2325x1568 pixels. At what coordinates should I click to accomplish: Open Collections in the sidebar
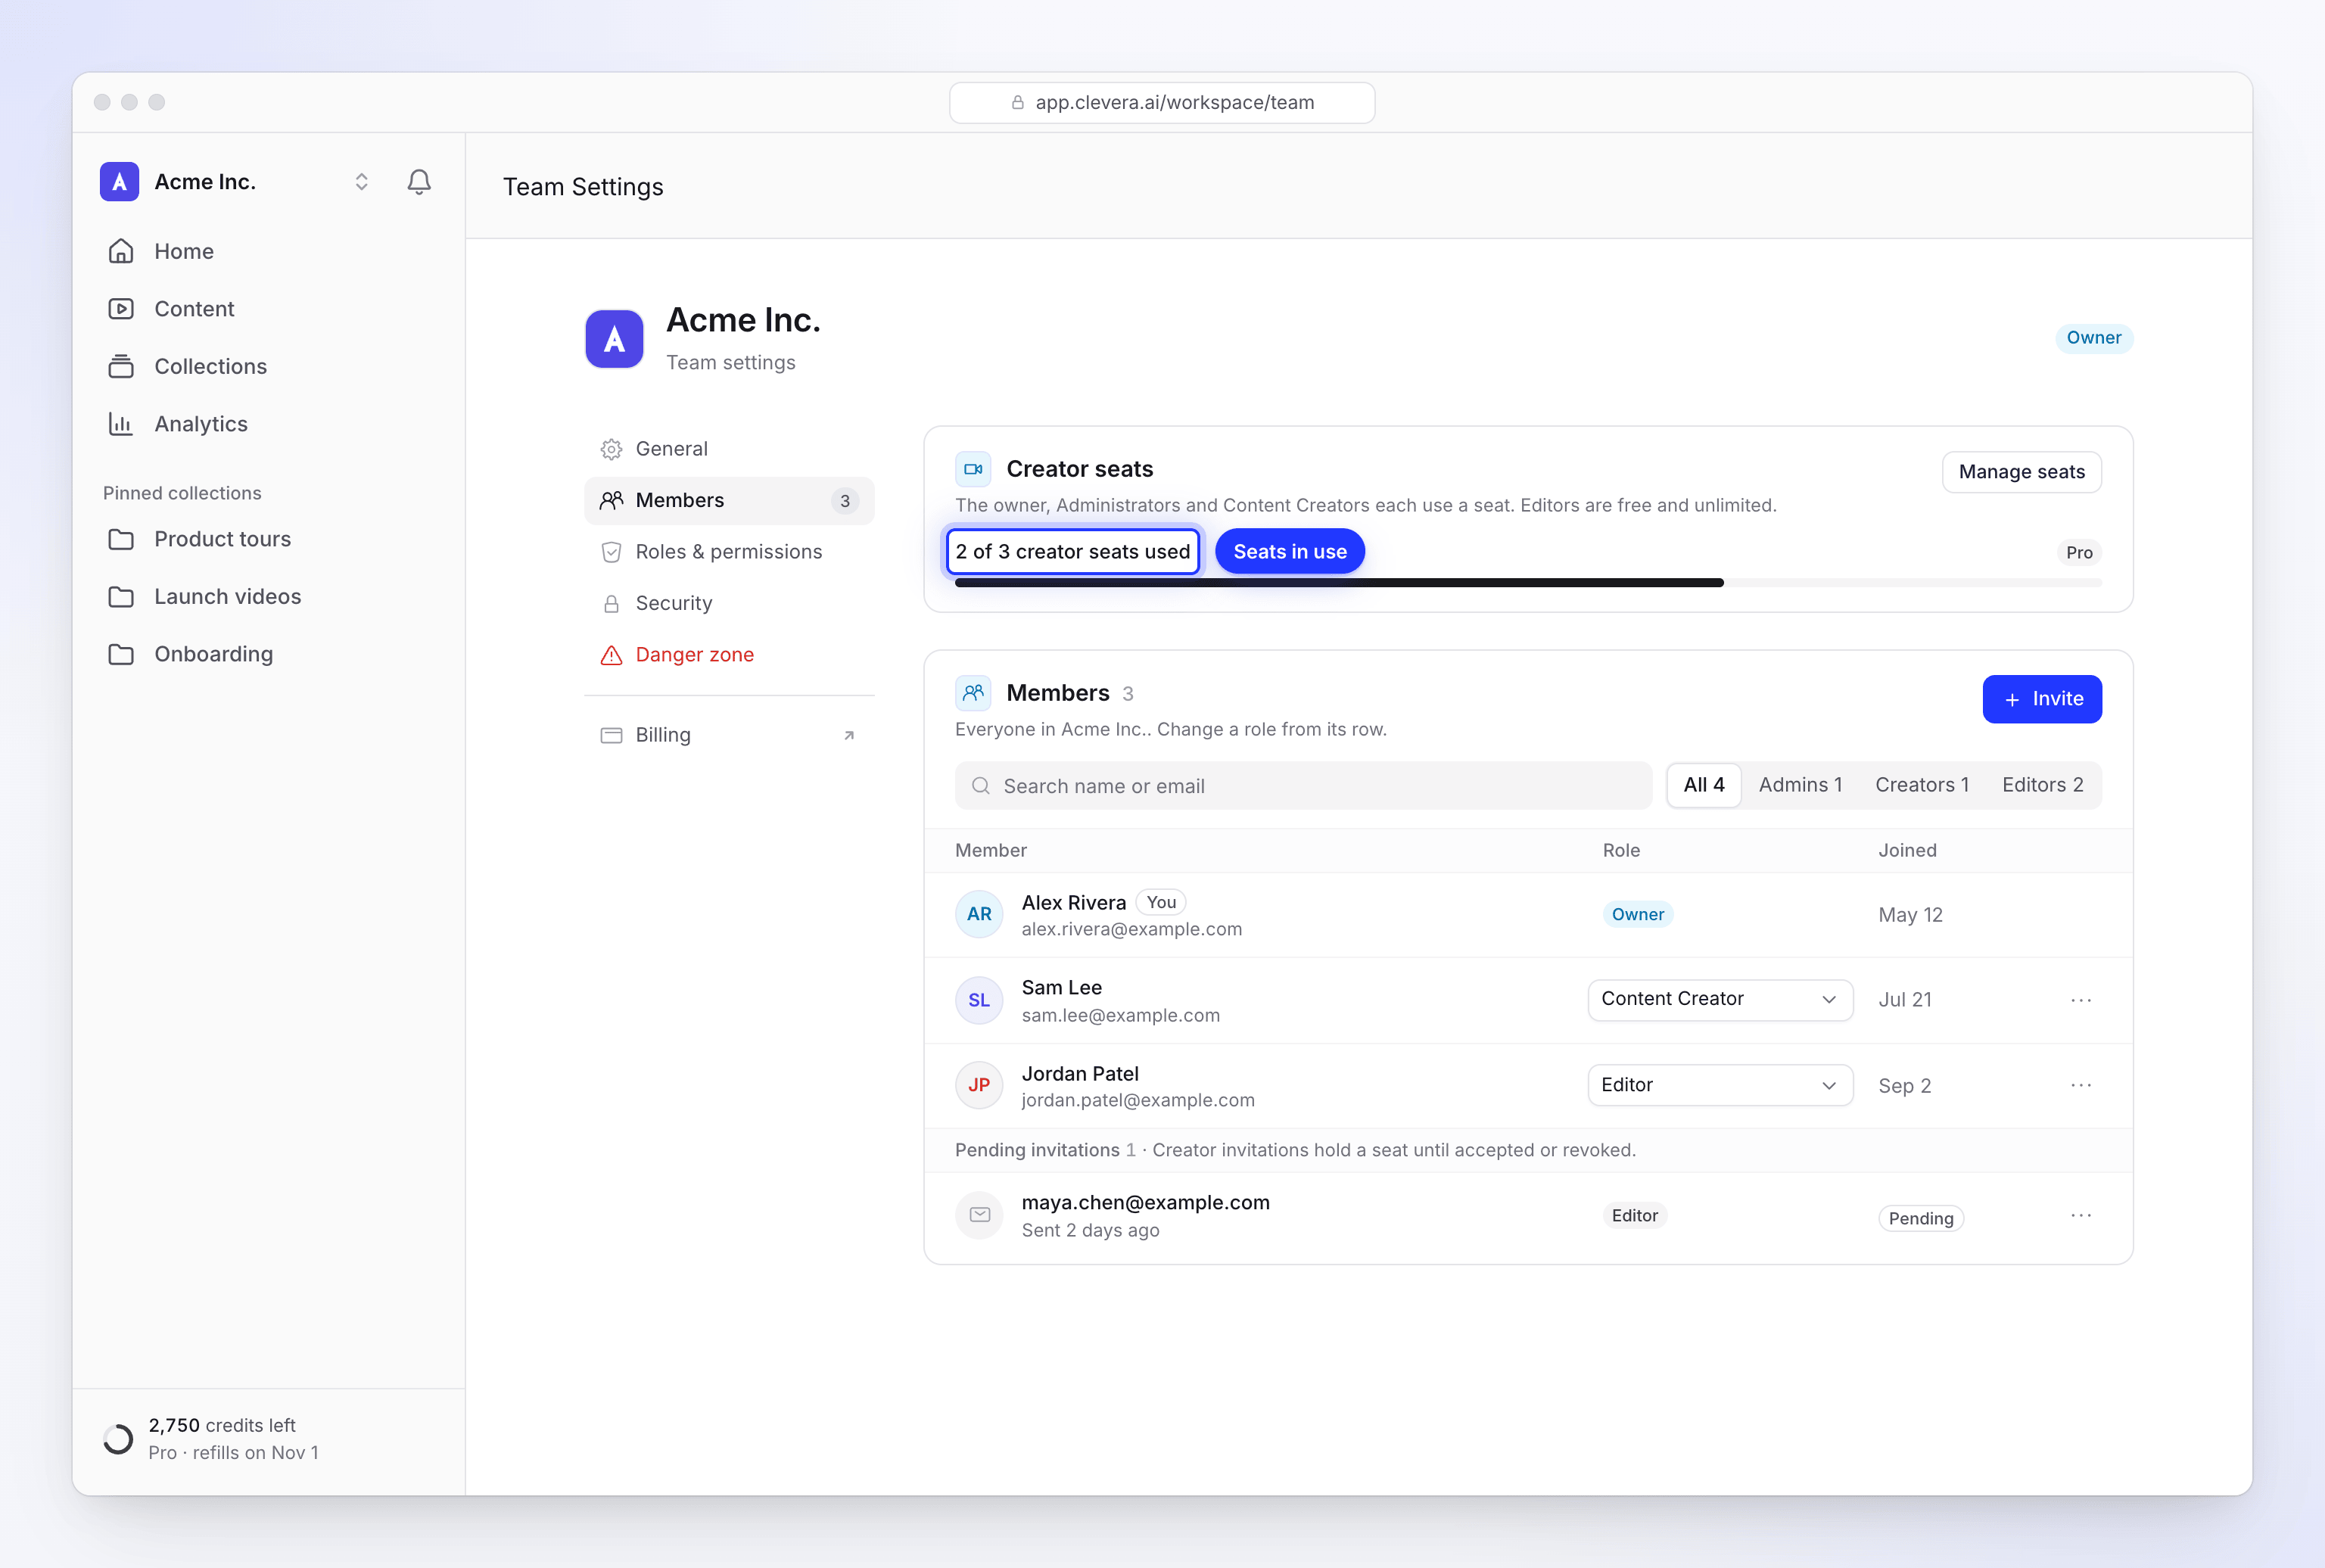(268, 366)
